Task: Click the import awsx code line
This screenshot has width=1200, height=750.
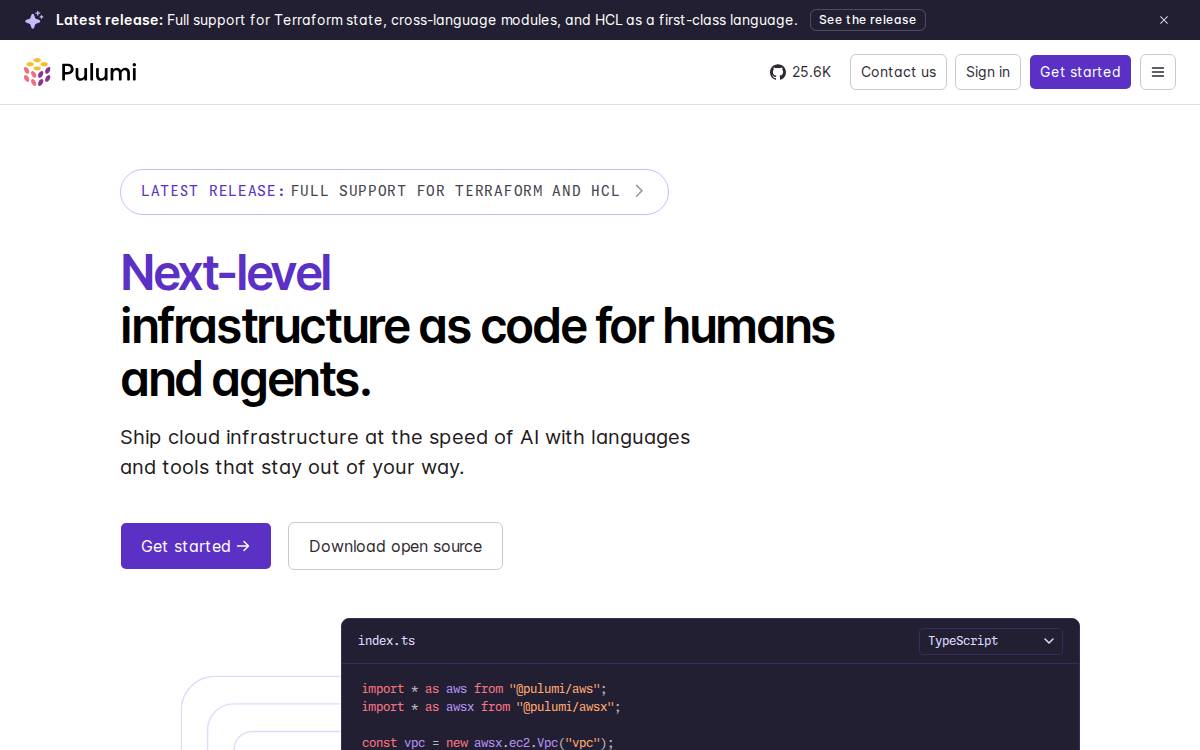Action: click(491, 707)
